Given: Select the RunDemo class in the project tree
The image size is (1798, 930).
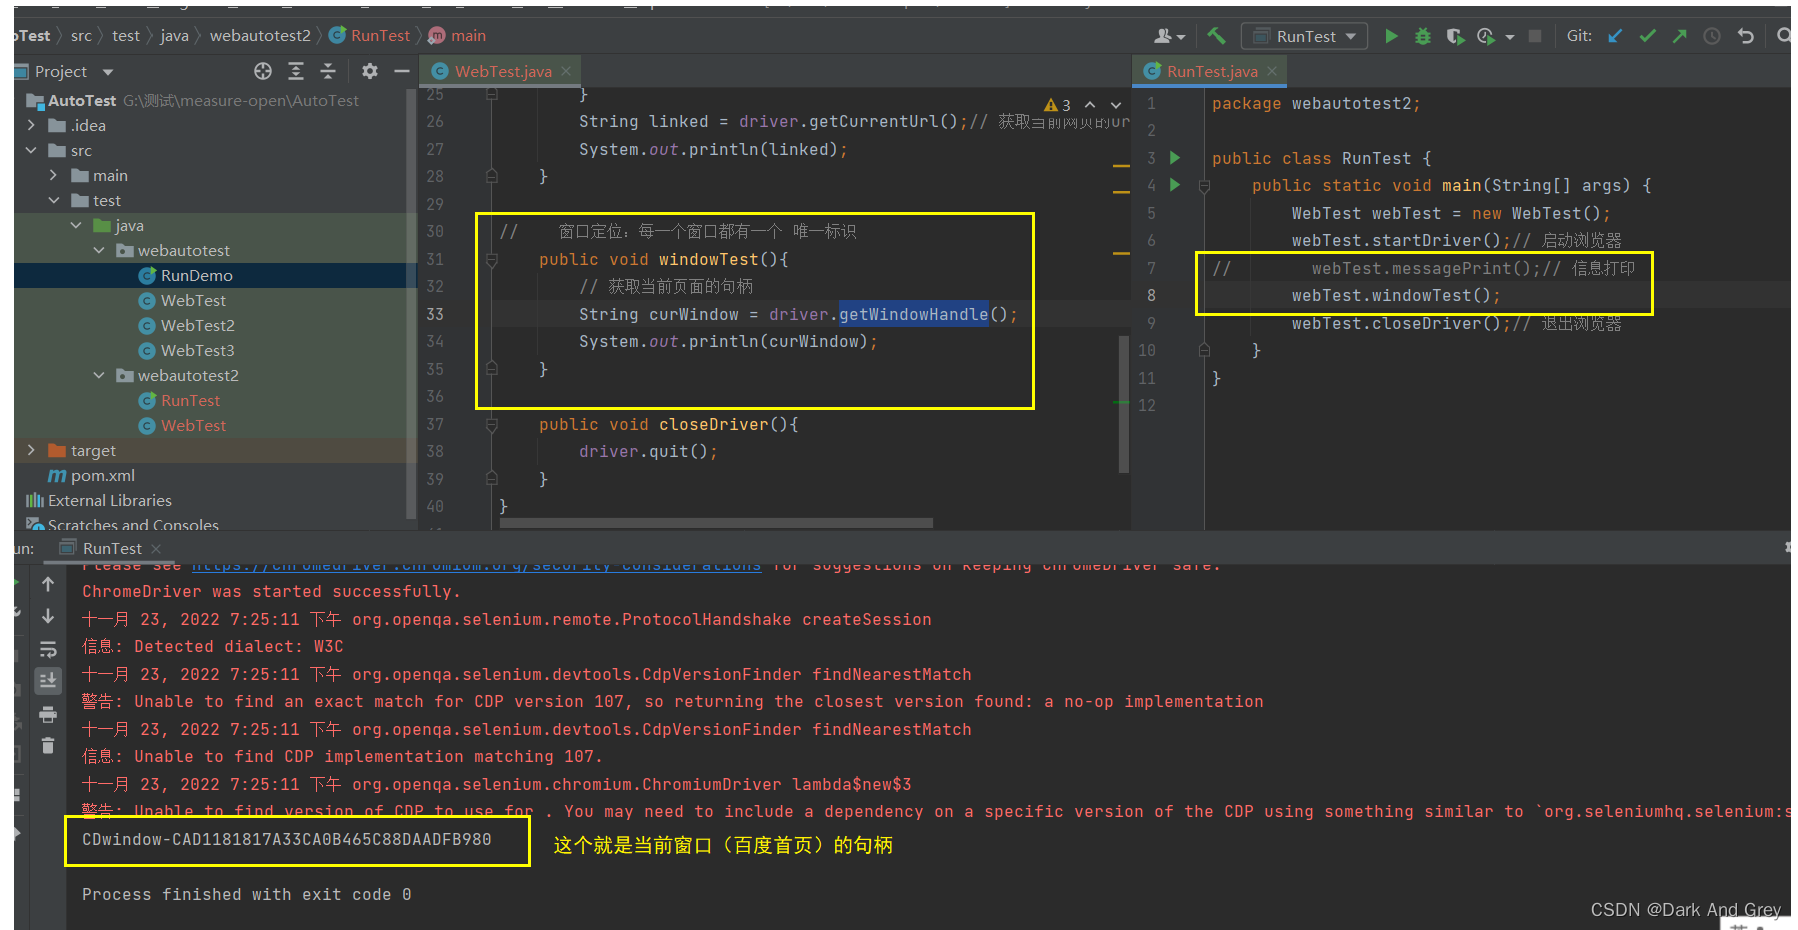Looking at the screenshot, I should pyautogui.click(x=196, y=275).
